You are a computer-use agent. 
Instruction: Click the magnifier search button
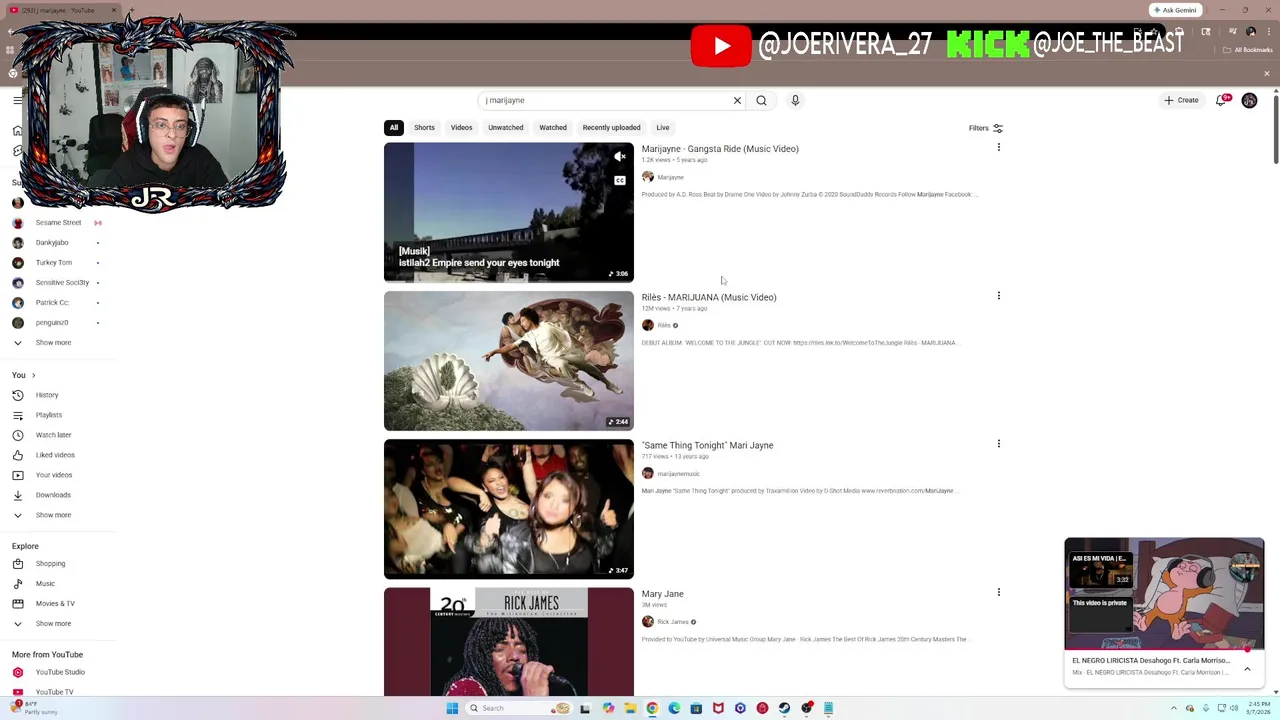coord(761,100)
